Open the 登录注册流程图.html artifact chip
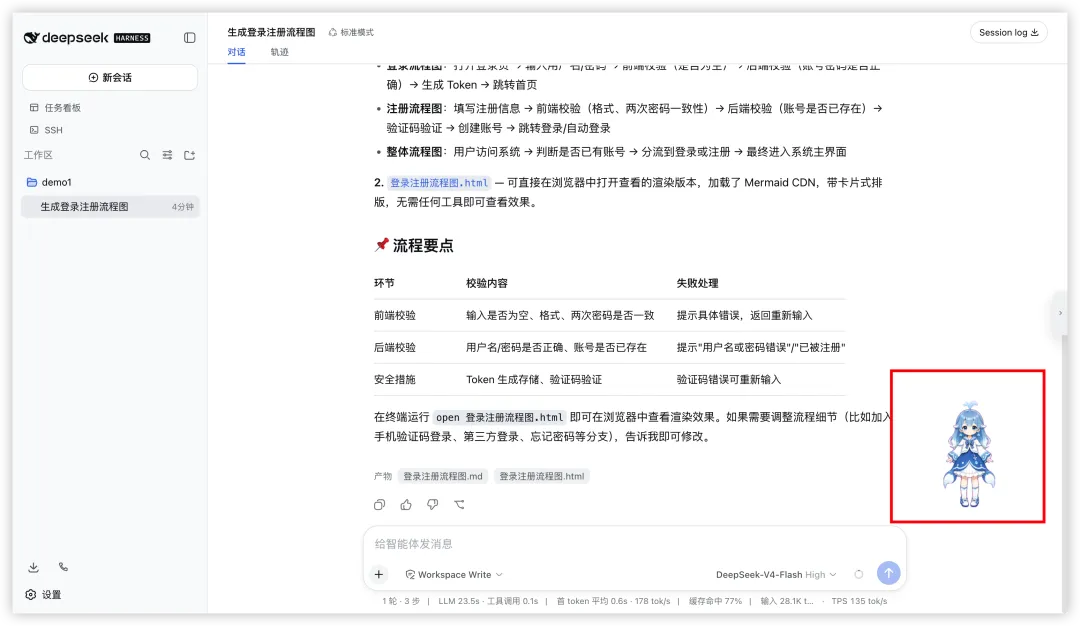Viewport: 1080px width, 626px height. coord(541,477)
